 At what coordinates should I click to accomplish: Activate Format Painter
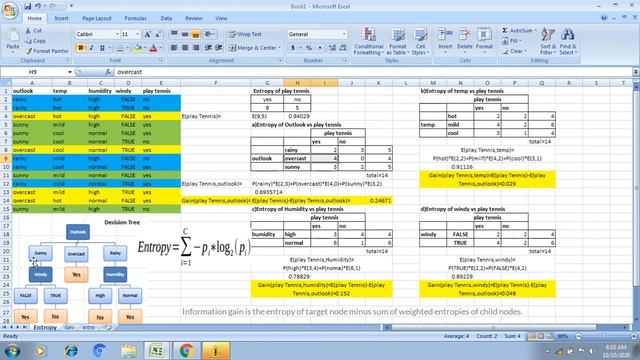point(47,51)
